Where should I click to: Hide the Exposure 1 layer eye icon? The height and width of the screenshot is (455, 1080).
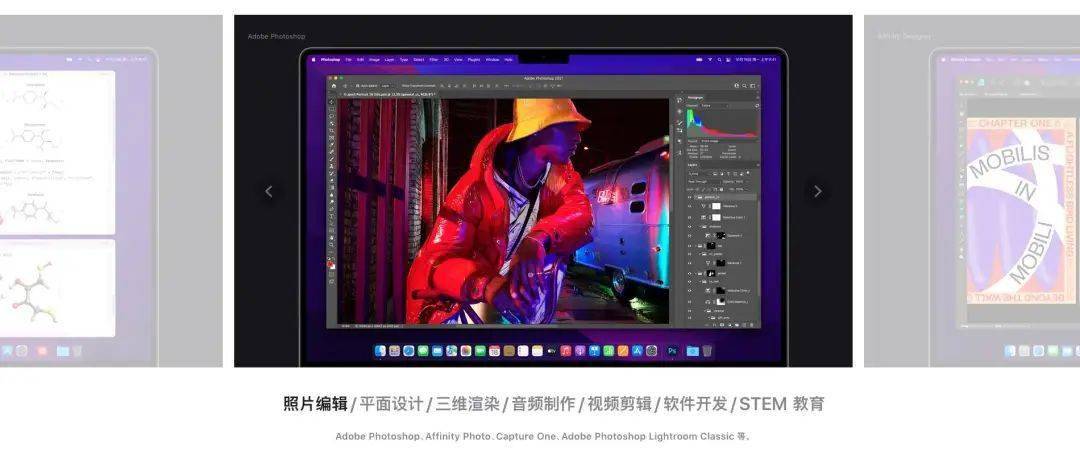pos(689,236)
